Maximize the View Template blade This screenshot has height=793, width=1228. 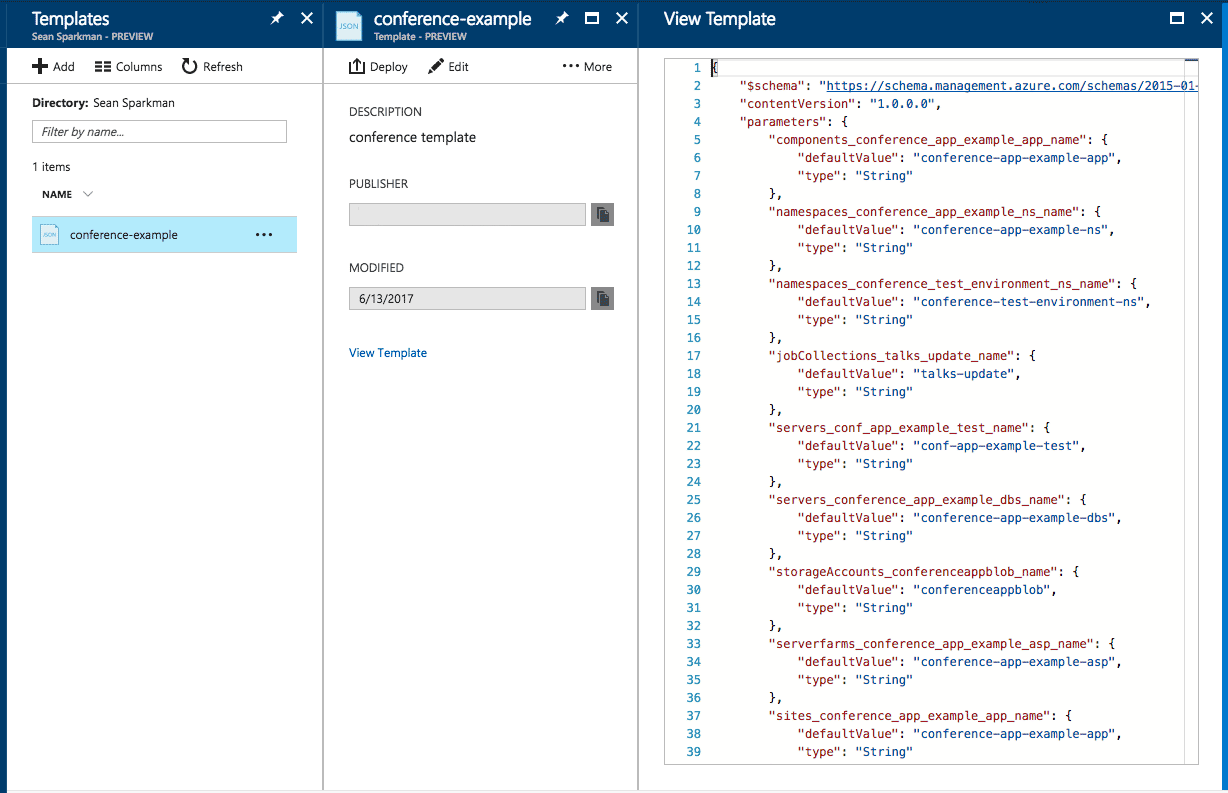[1177, 19]
